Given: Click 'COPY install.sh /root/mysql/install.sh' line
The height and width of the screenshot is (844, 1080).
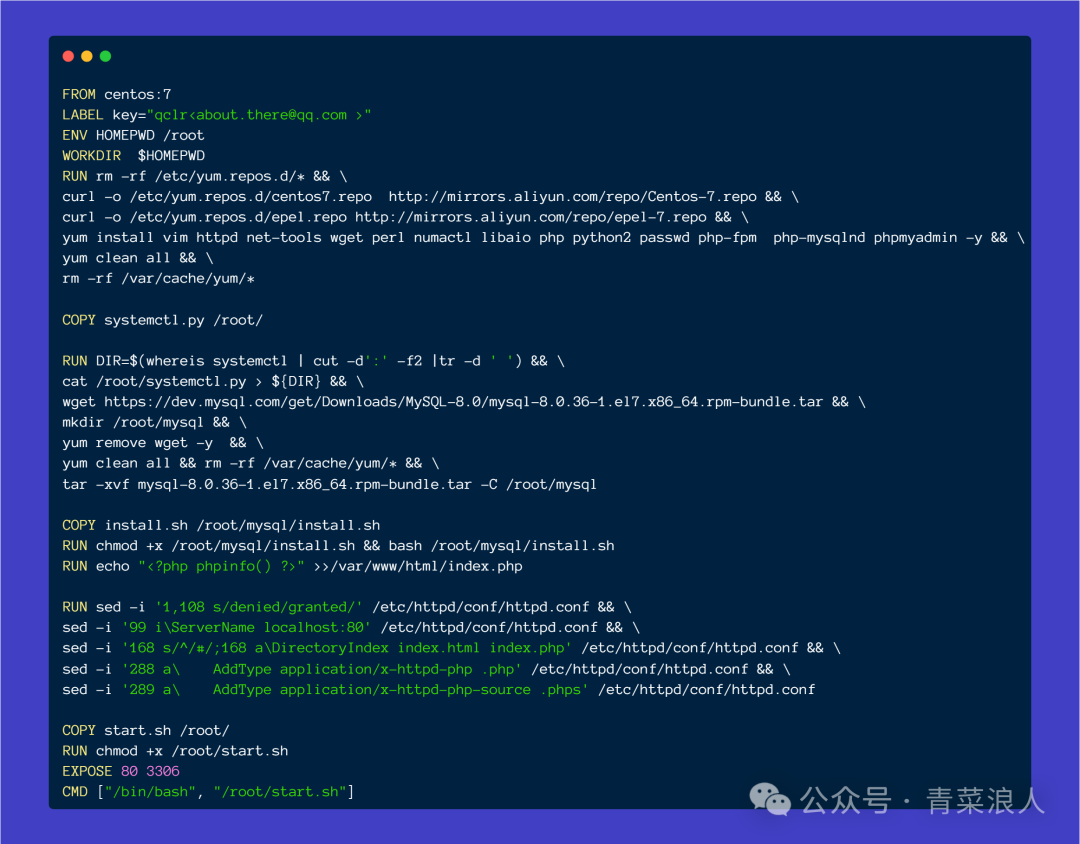Looking at the screenshot, I should (221, 525).
